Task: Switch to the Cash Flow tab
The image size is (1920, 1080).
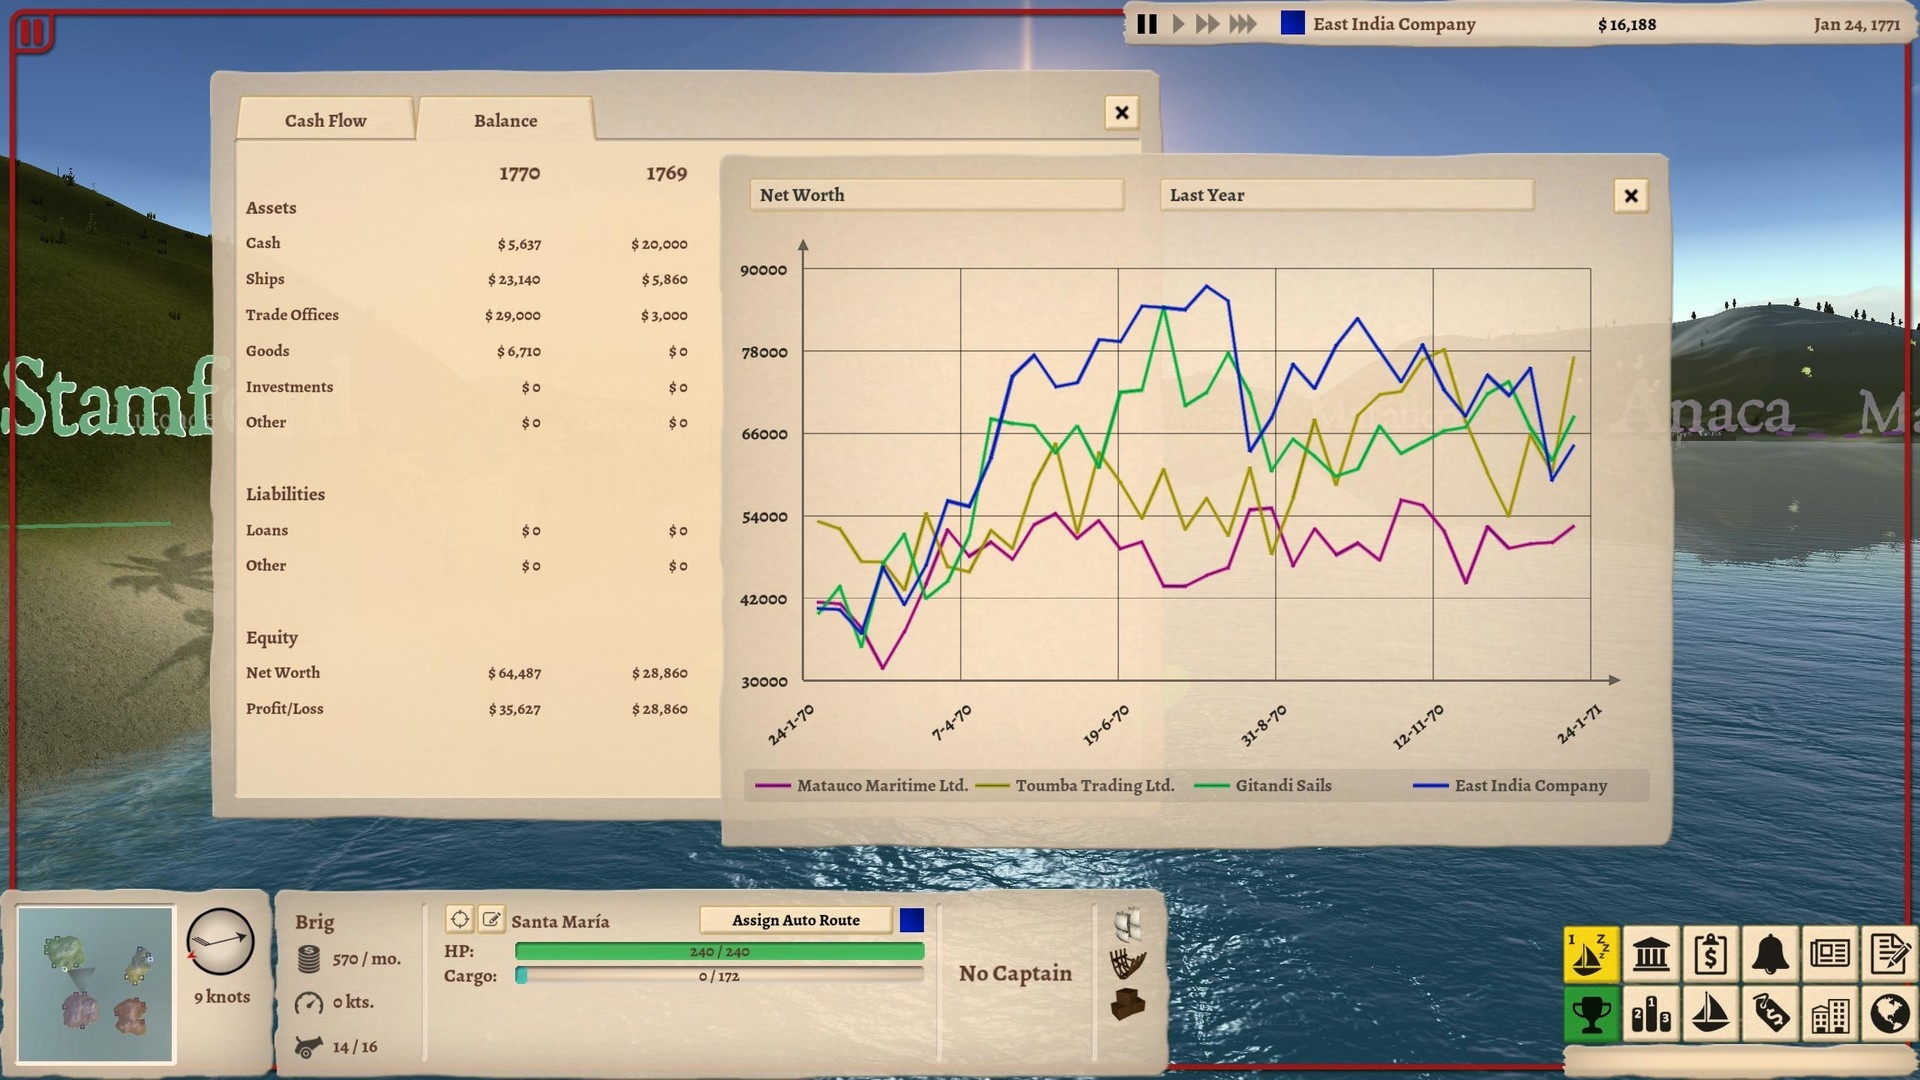Action: pyautogui.click(x=325, y=120)
